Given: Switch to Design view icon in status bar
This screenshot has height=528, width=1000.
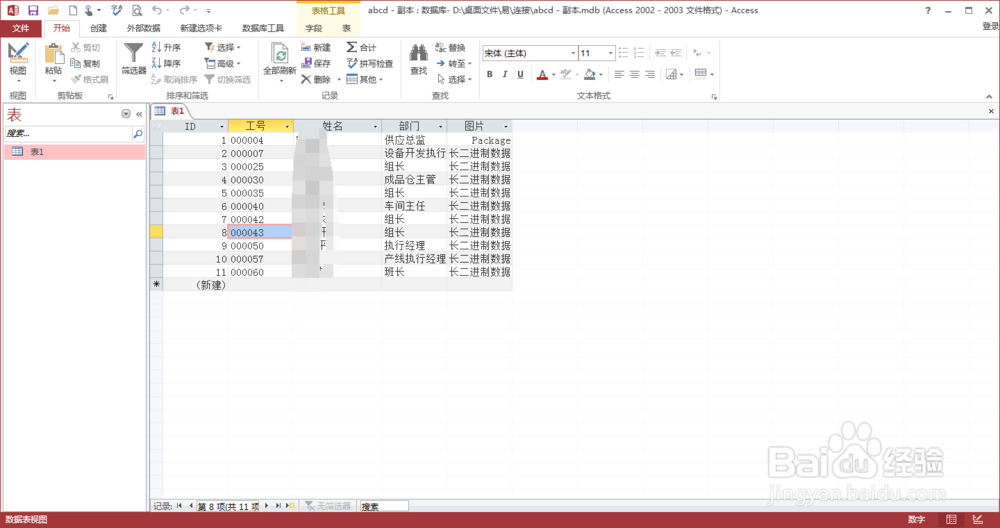Looking at the screenshot, I should click(x=977, y=520).
